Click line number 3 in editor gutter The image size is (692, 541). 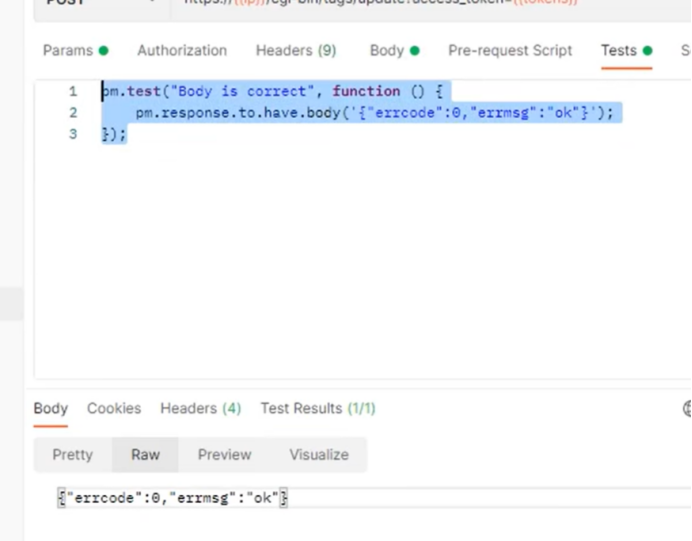[x=73, y=134]
